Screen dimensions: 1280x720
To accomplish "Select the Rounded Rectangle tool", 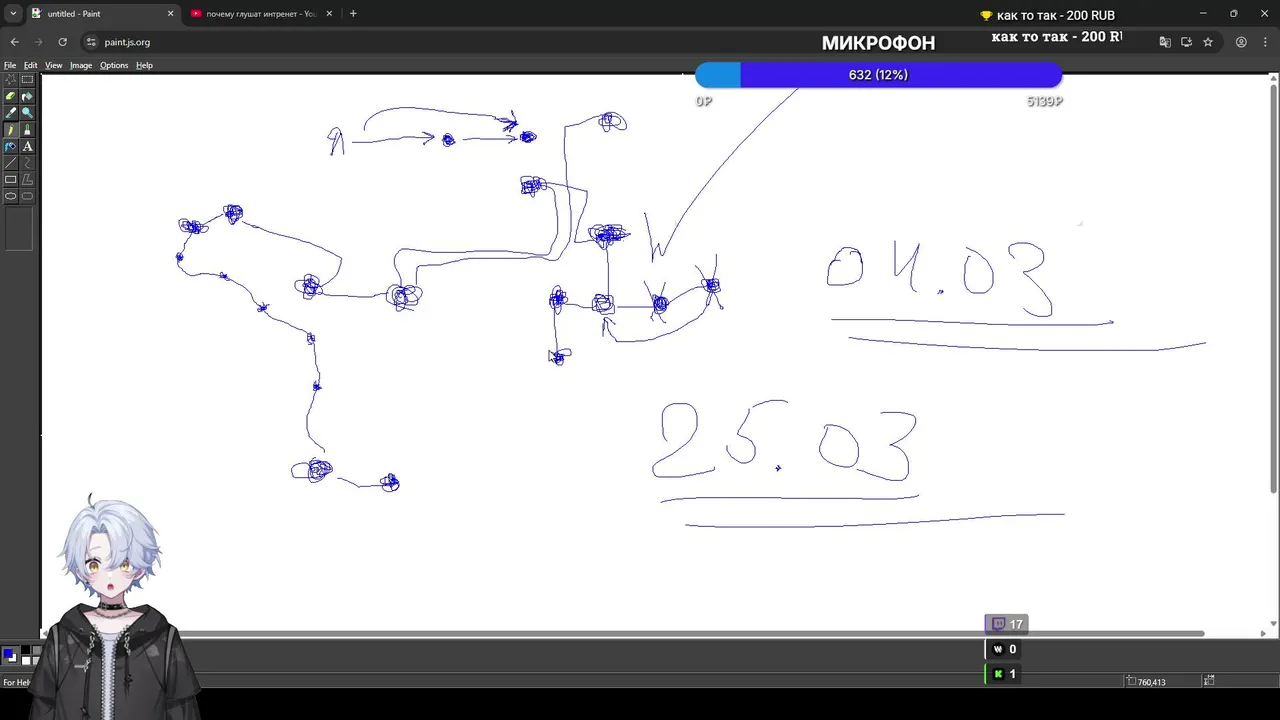I will 27,196.
